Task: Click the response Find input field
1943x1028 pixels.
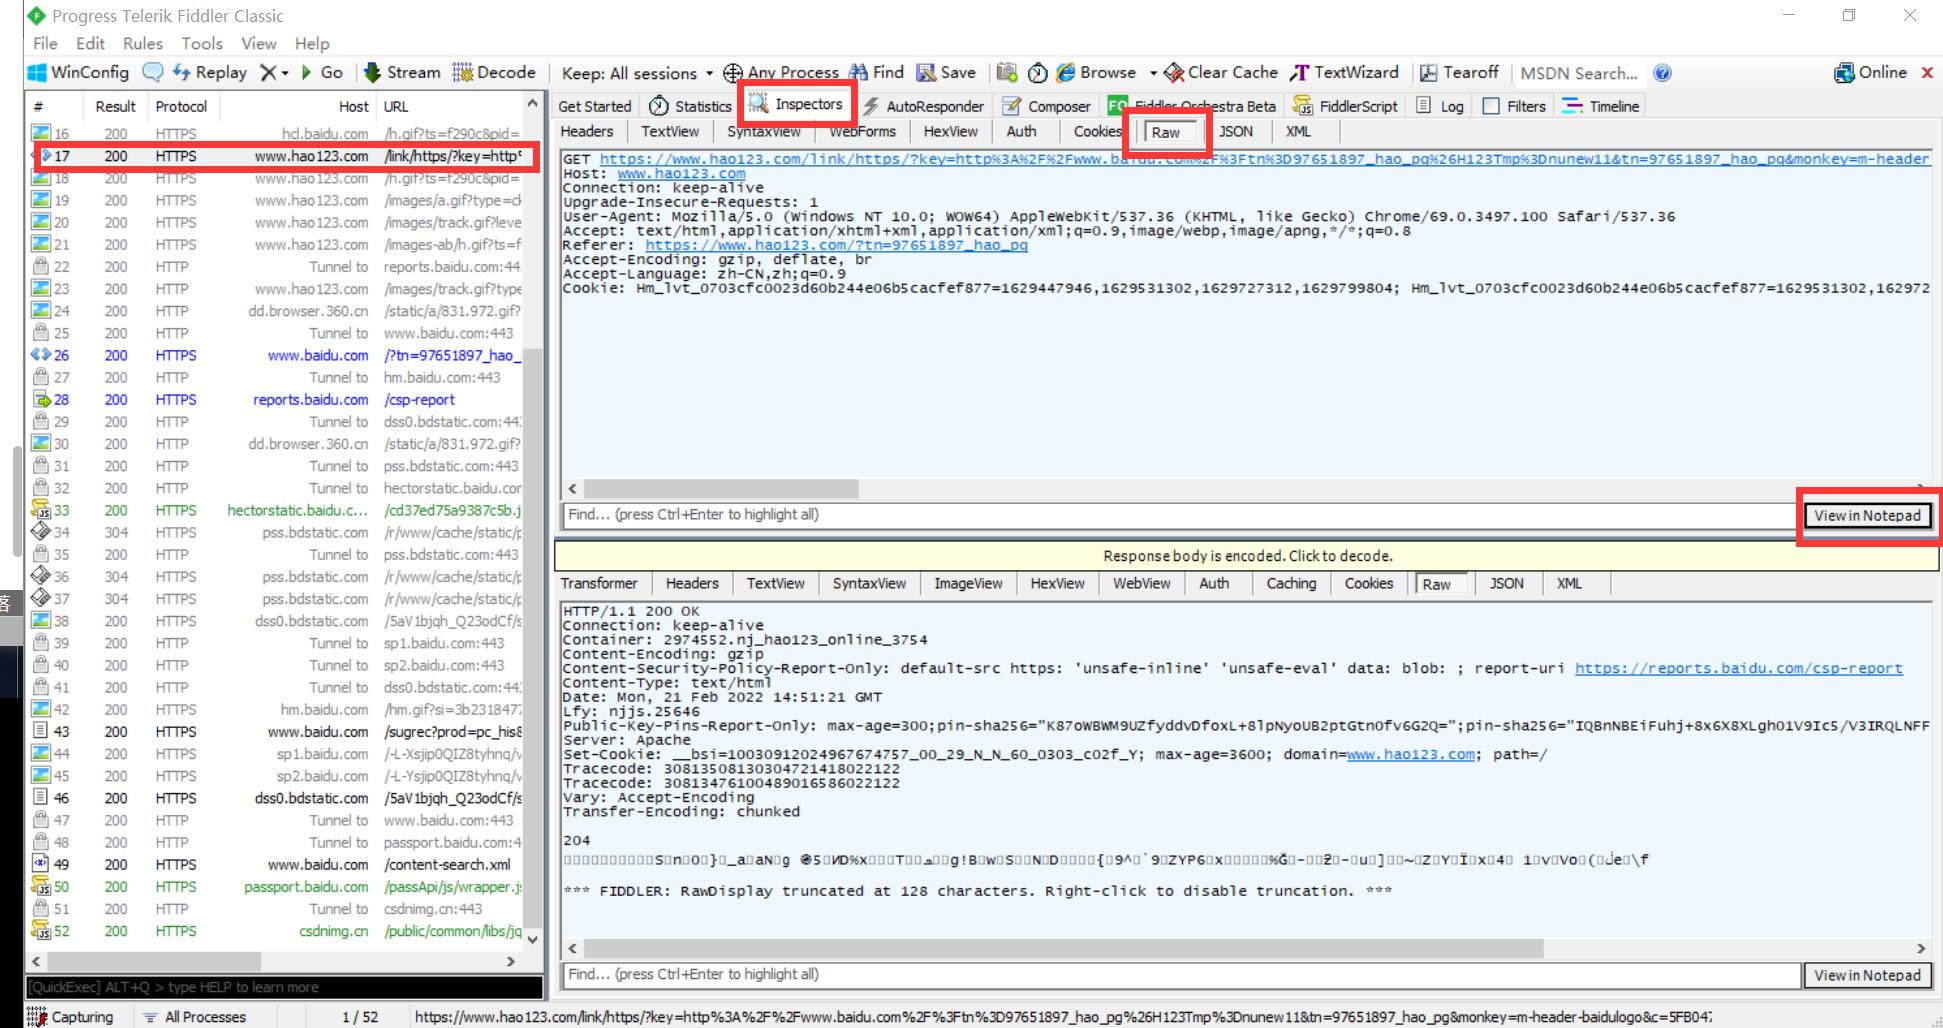Action: pyautogui.click(x=1180, y=975)
